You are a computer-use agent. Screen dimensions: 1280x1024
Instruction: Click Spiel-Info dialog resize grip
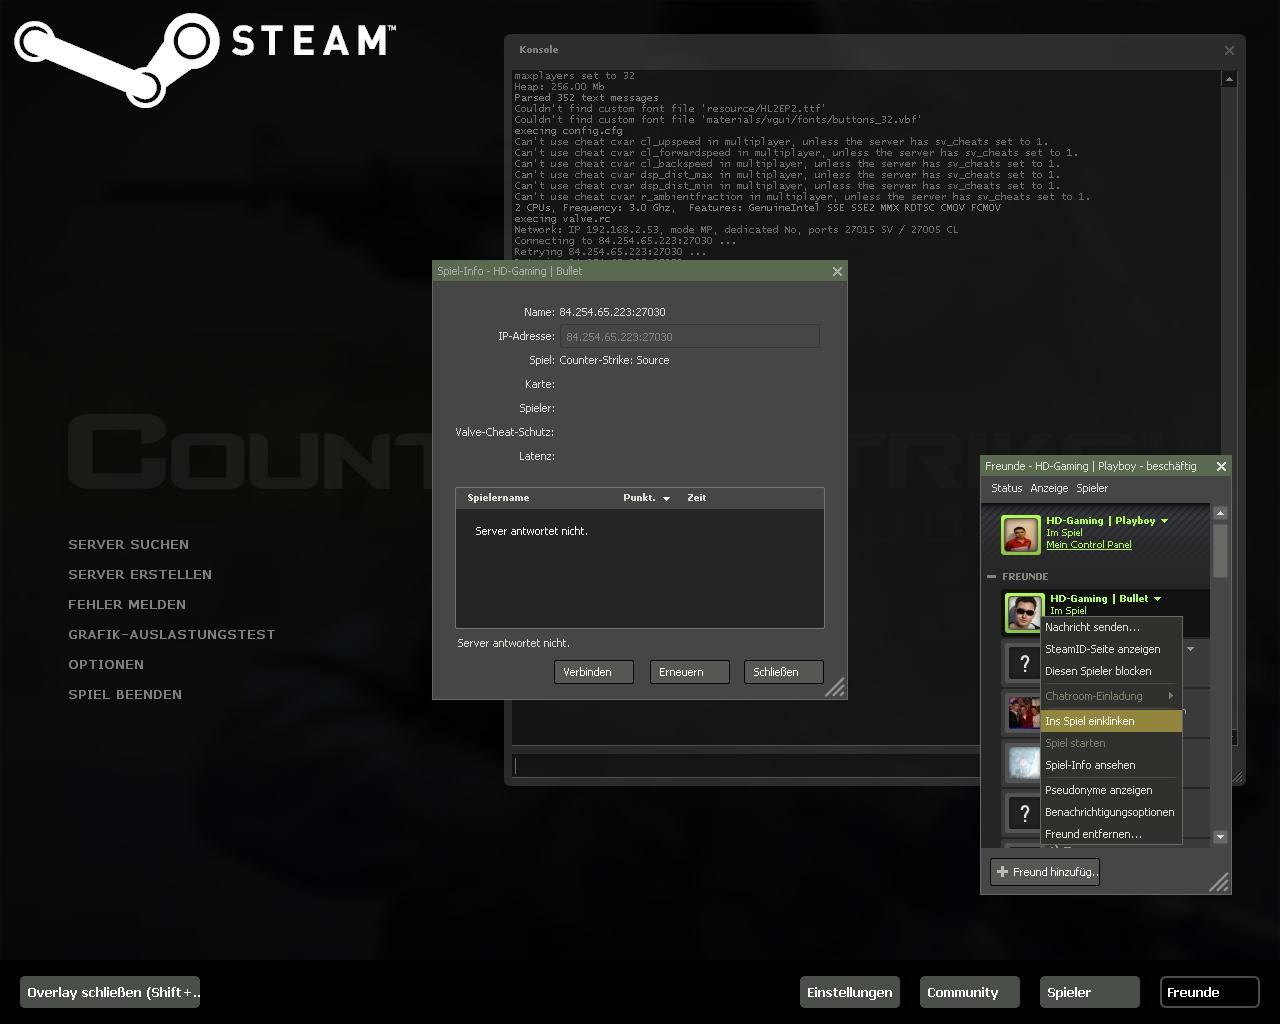point(835,687)
